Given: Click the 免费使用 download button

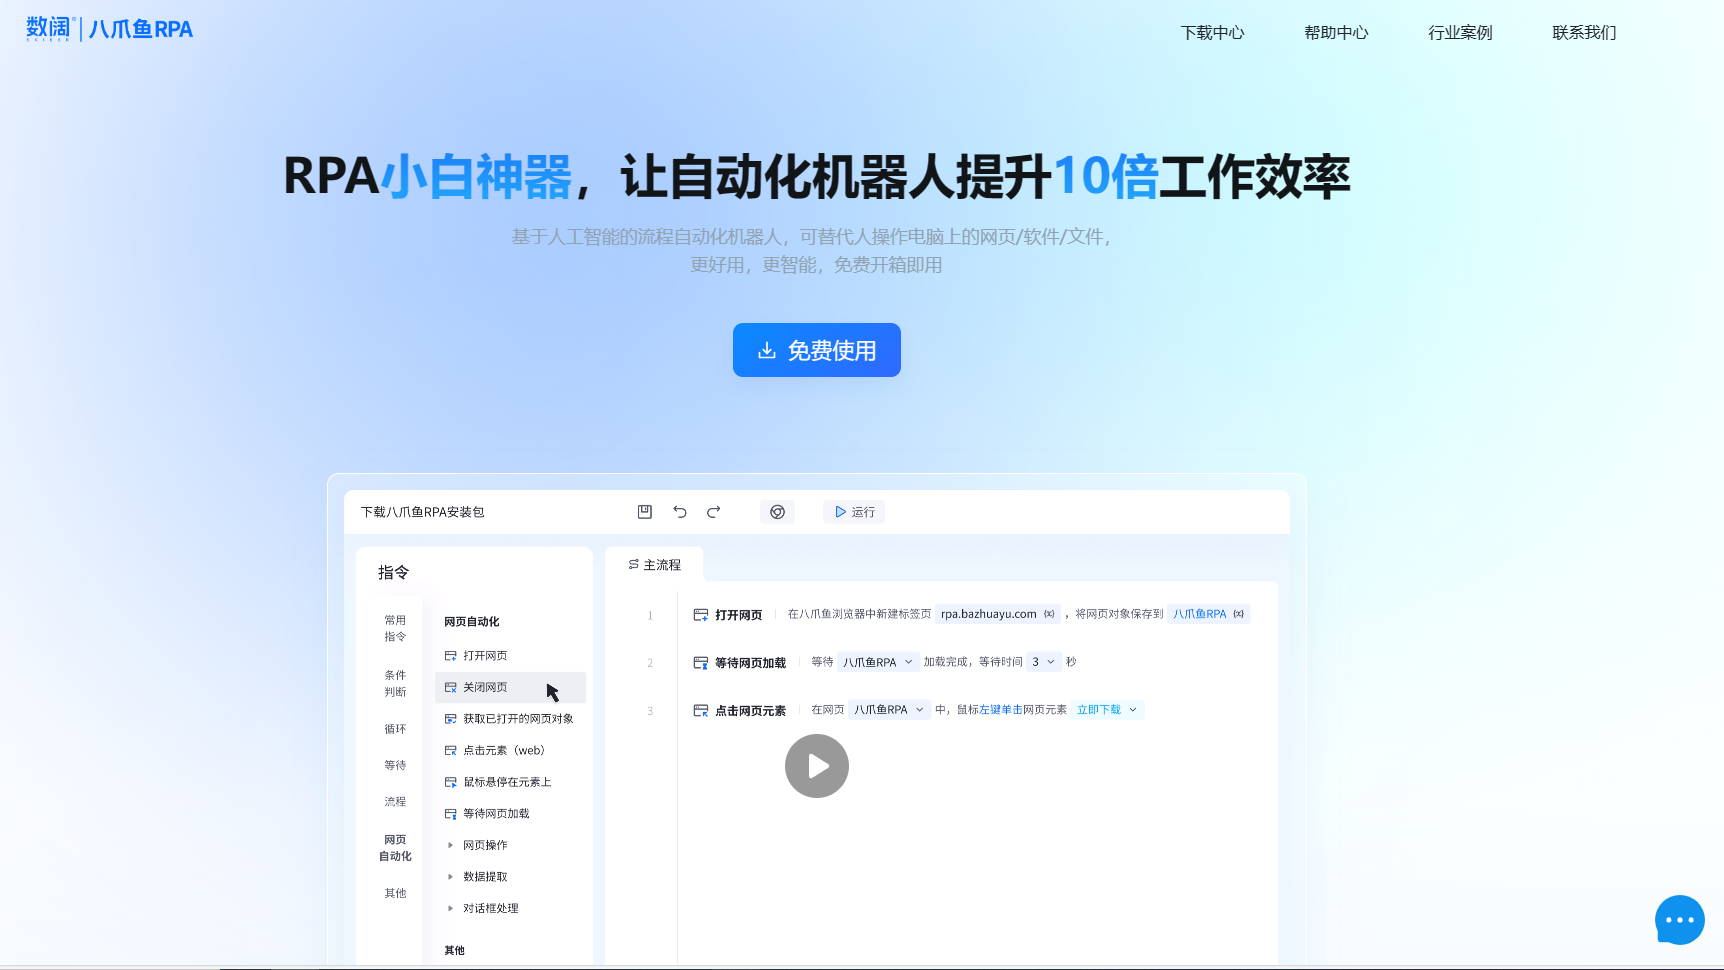Looking at the screenshot, I should pos(816,350).
